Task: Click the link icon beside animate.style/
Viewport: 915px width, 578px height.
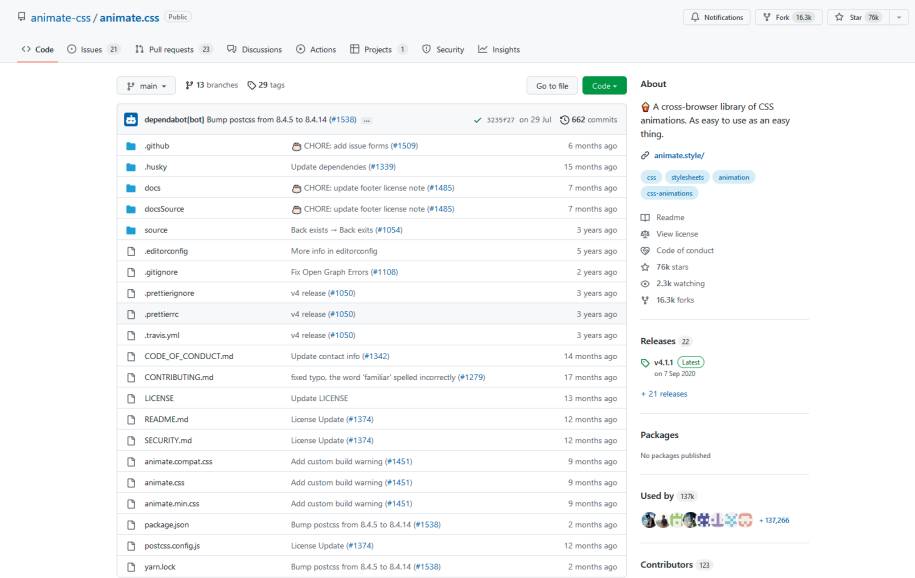Action: (x=645, y=155)
